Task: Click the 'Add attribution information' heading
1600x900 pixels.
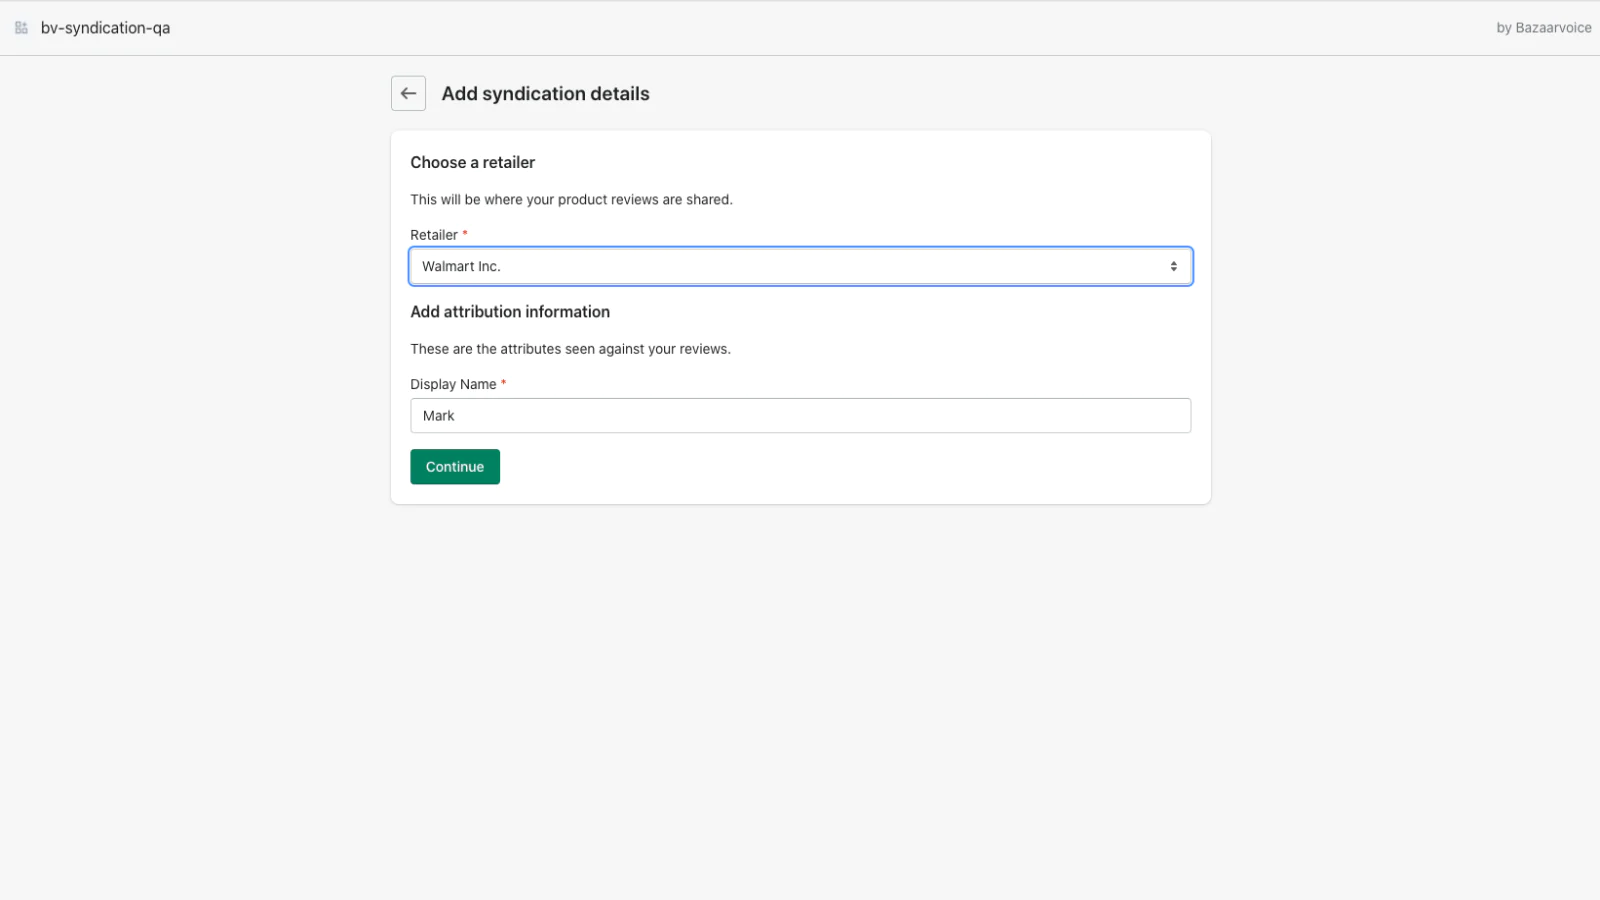Action: point(510,312)
